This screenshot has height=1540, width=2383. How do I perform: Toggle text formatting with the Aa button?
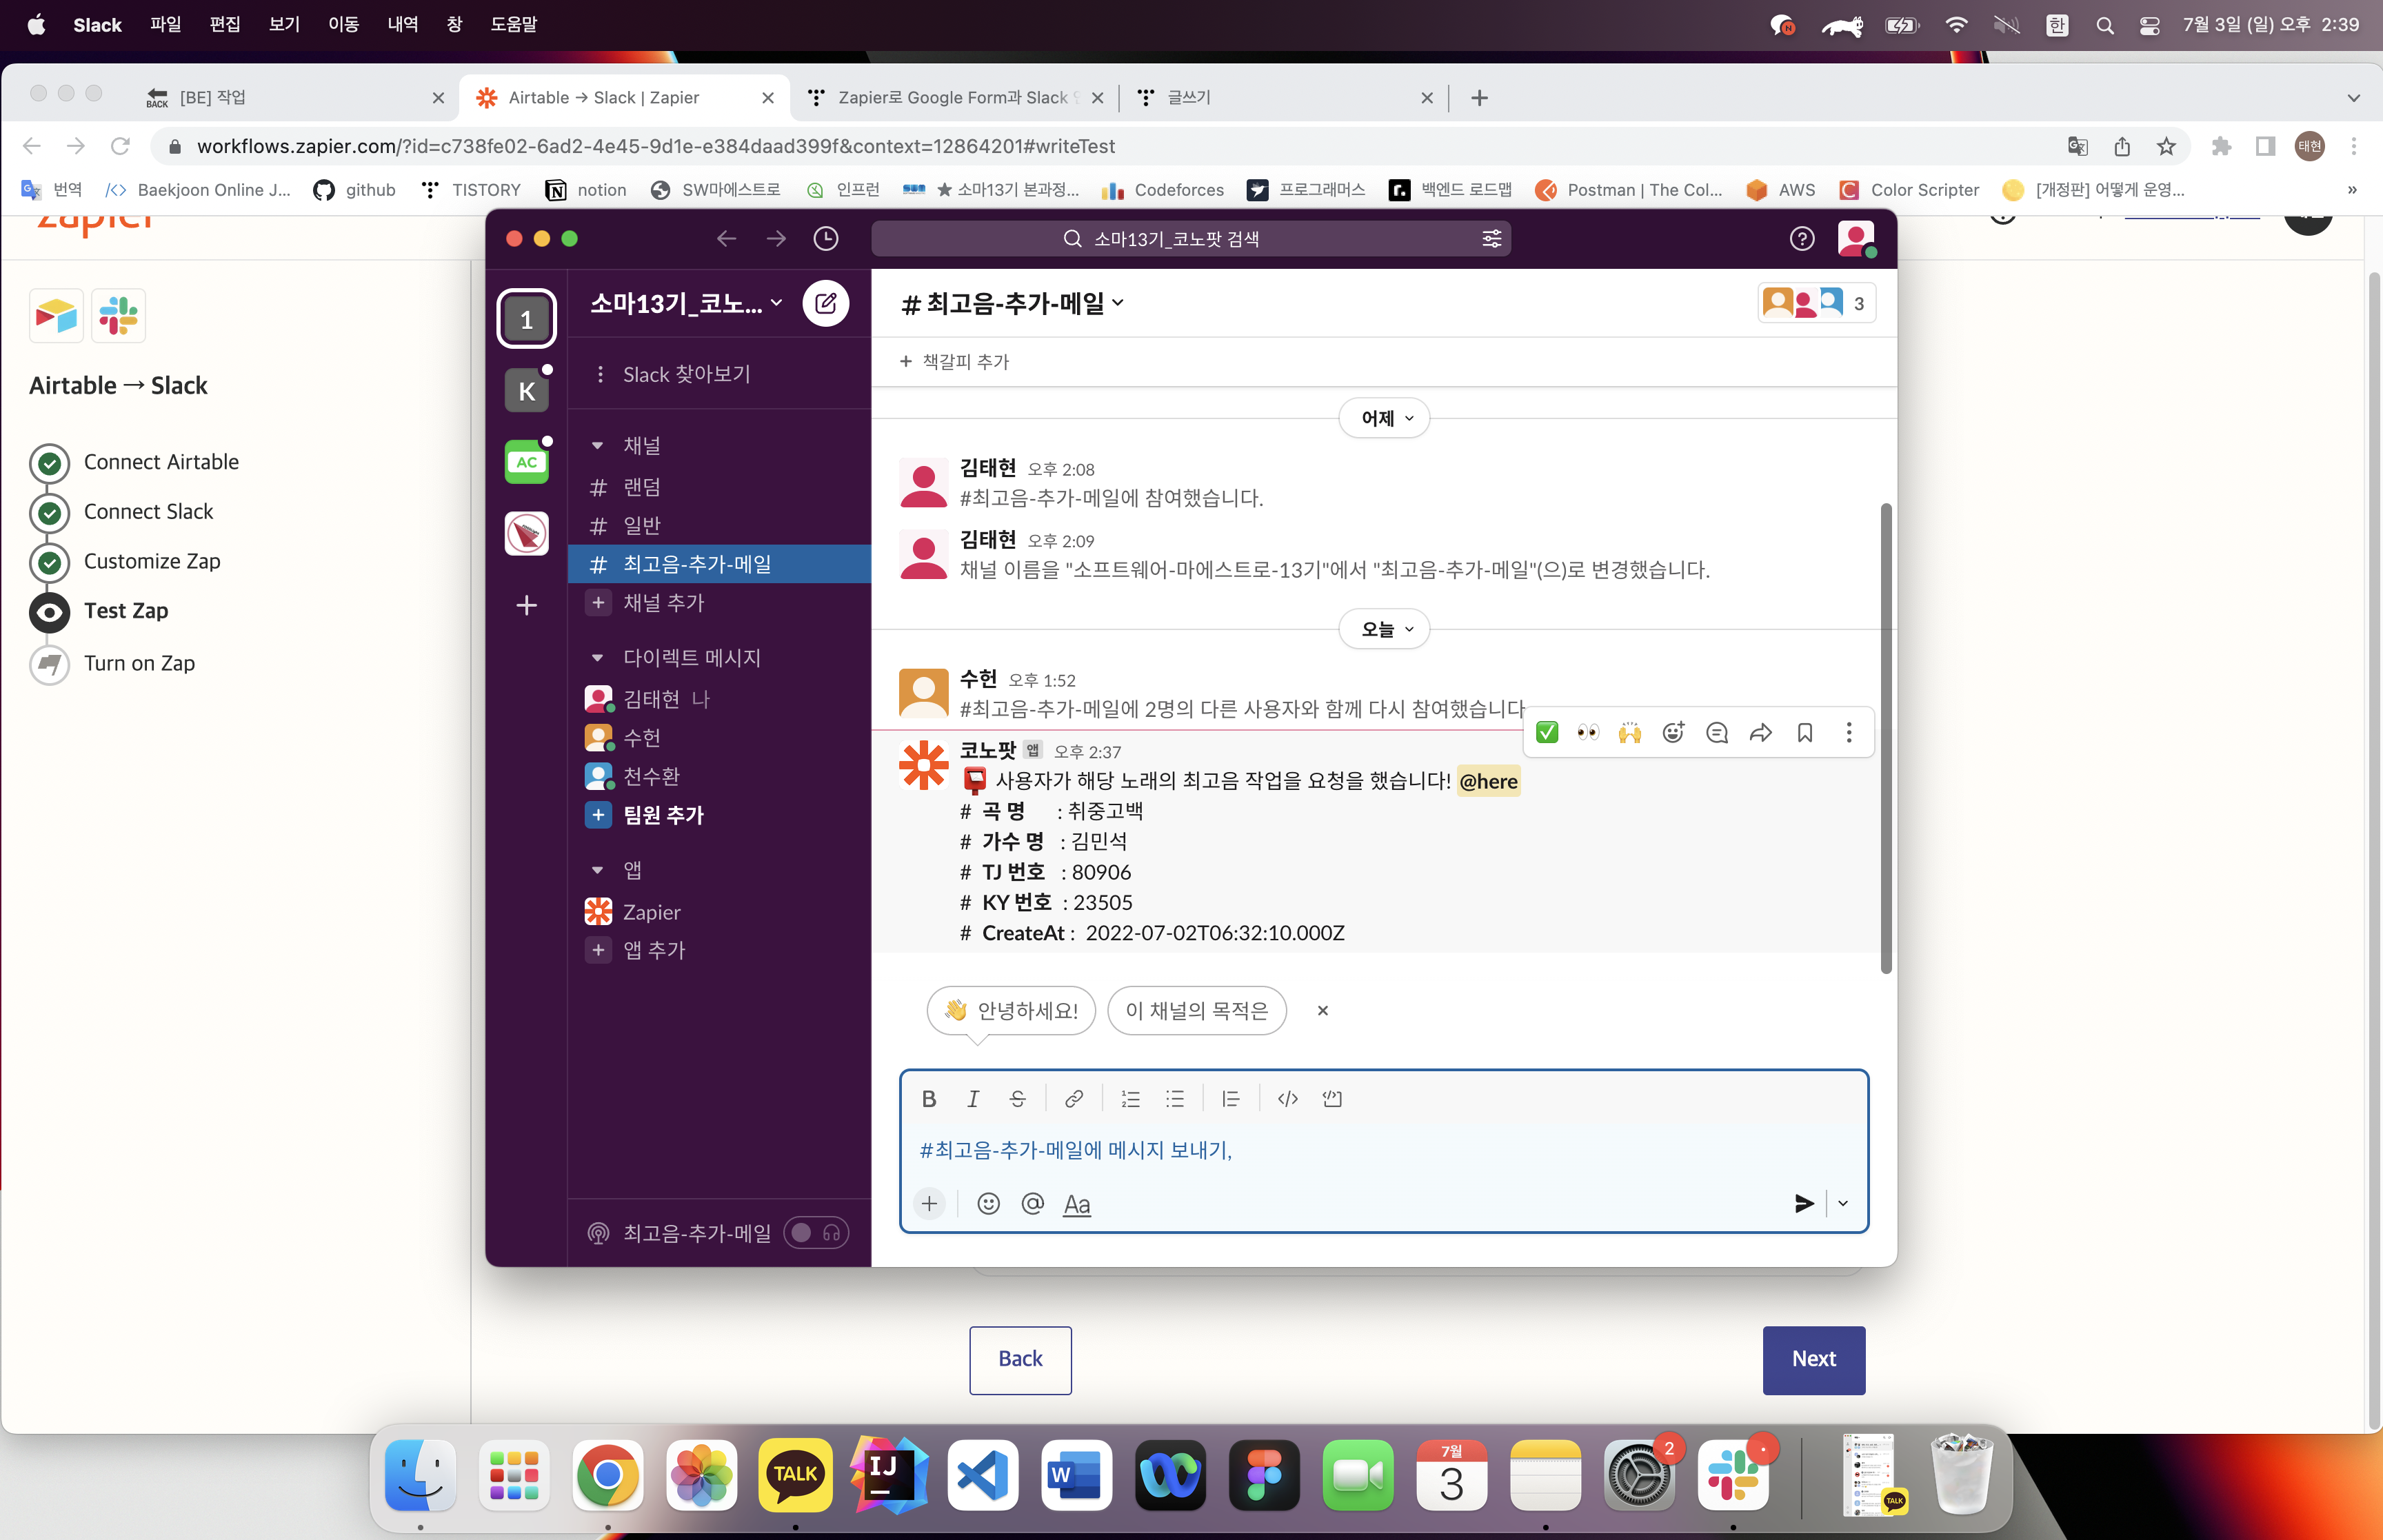[x=1076, y=1203]
